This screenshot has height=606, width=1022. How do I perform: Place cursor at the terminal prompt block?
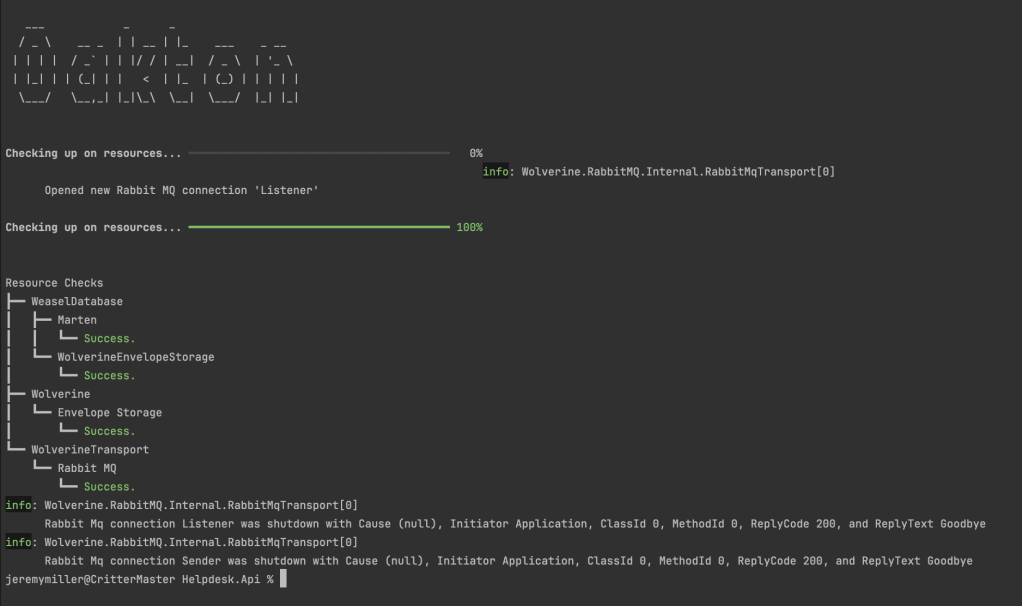pos(284,580)
